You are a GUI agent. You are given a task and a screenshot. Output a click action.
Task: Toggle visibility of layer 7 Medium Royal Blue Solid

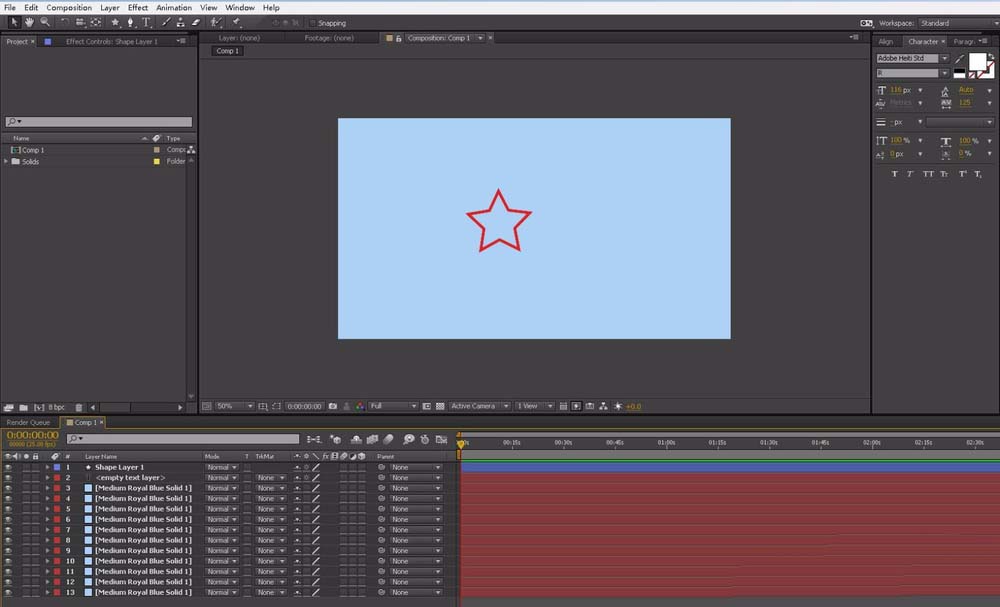coord(8,530)
